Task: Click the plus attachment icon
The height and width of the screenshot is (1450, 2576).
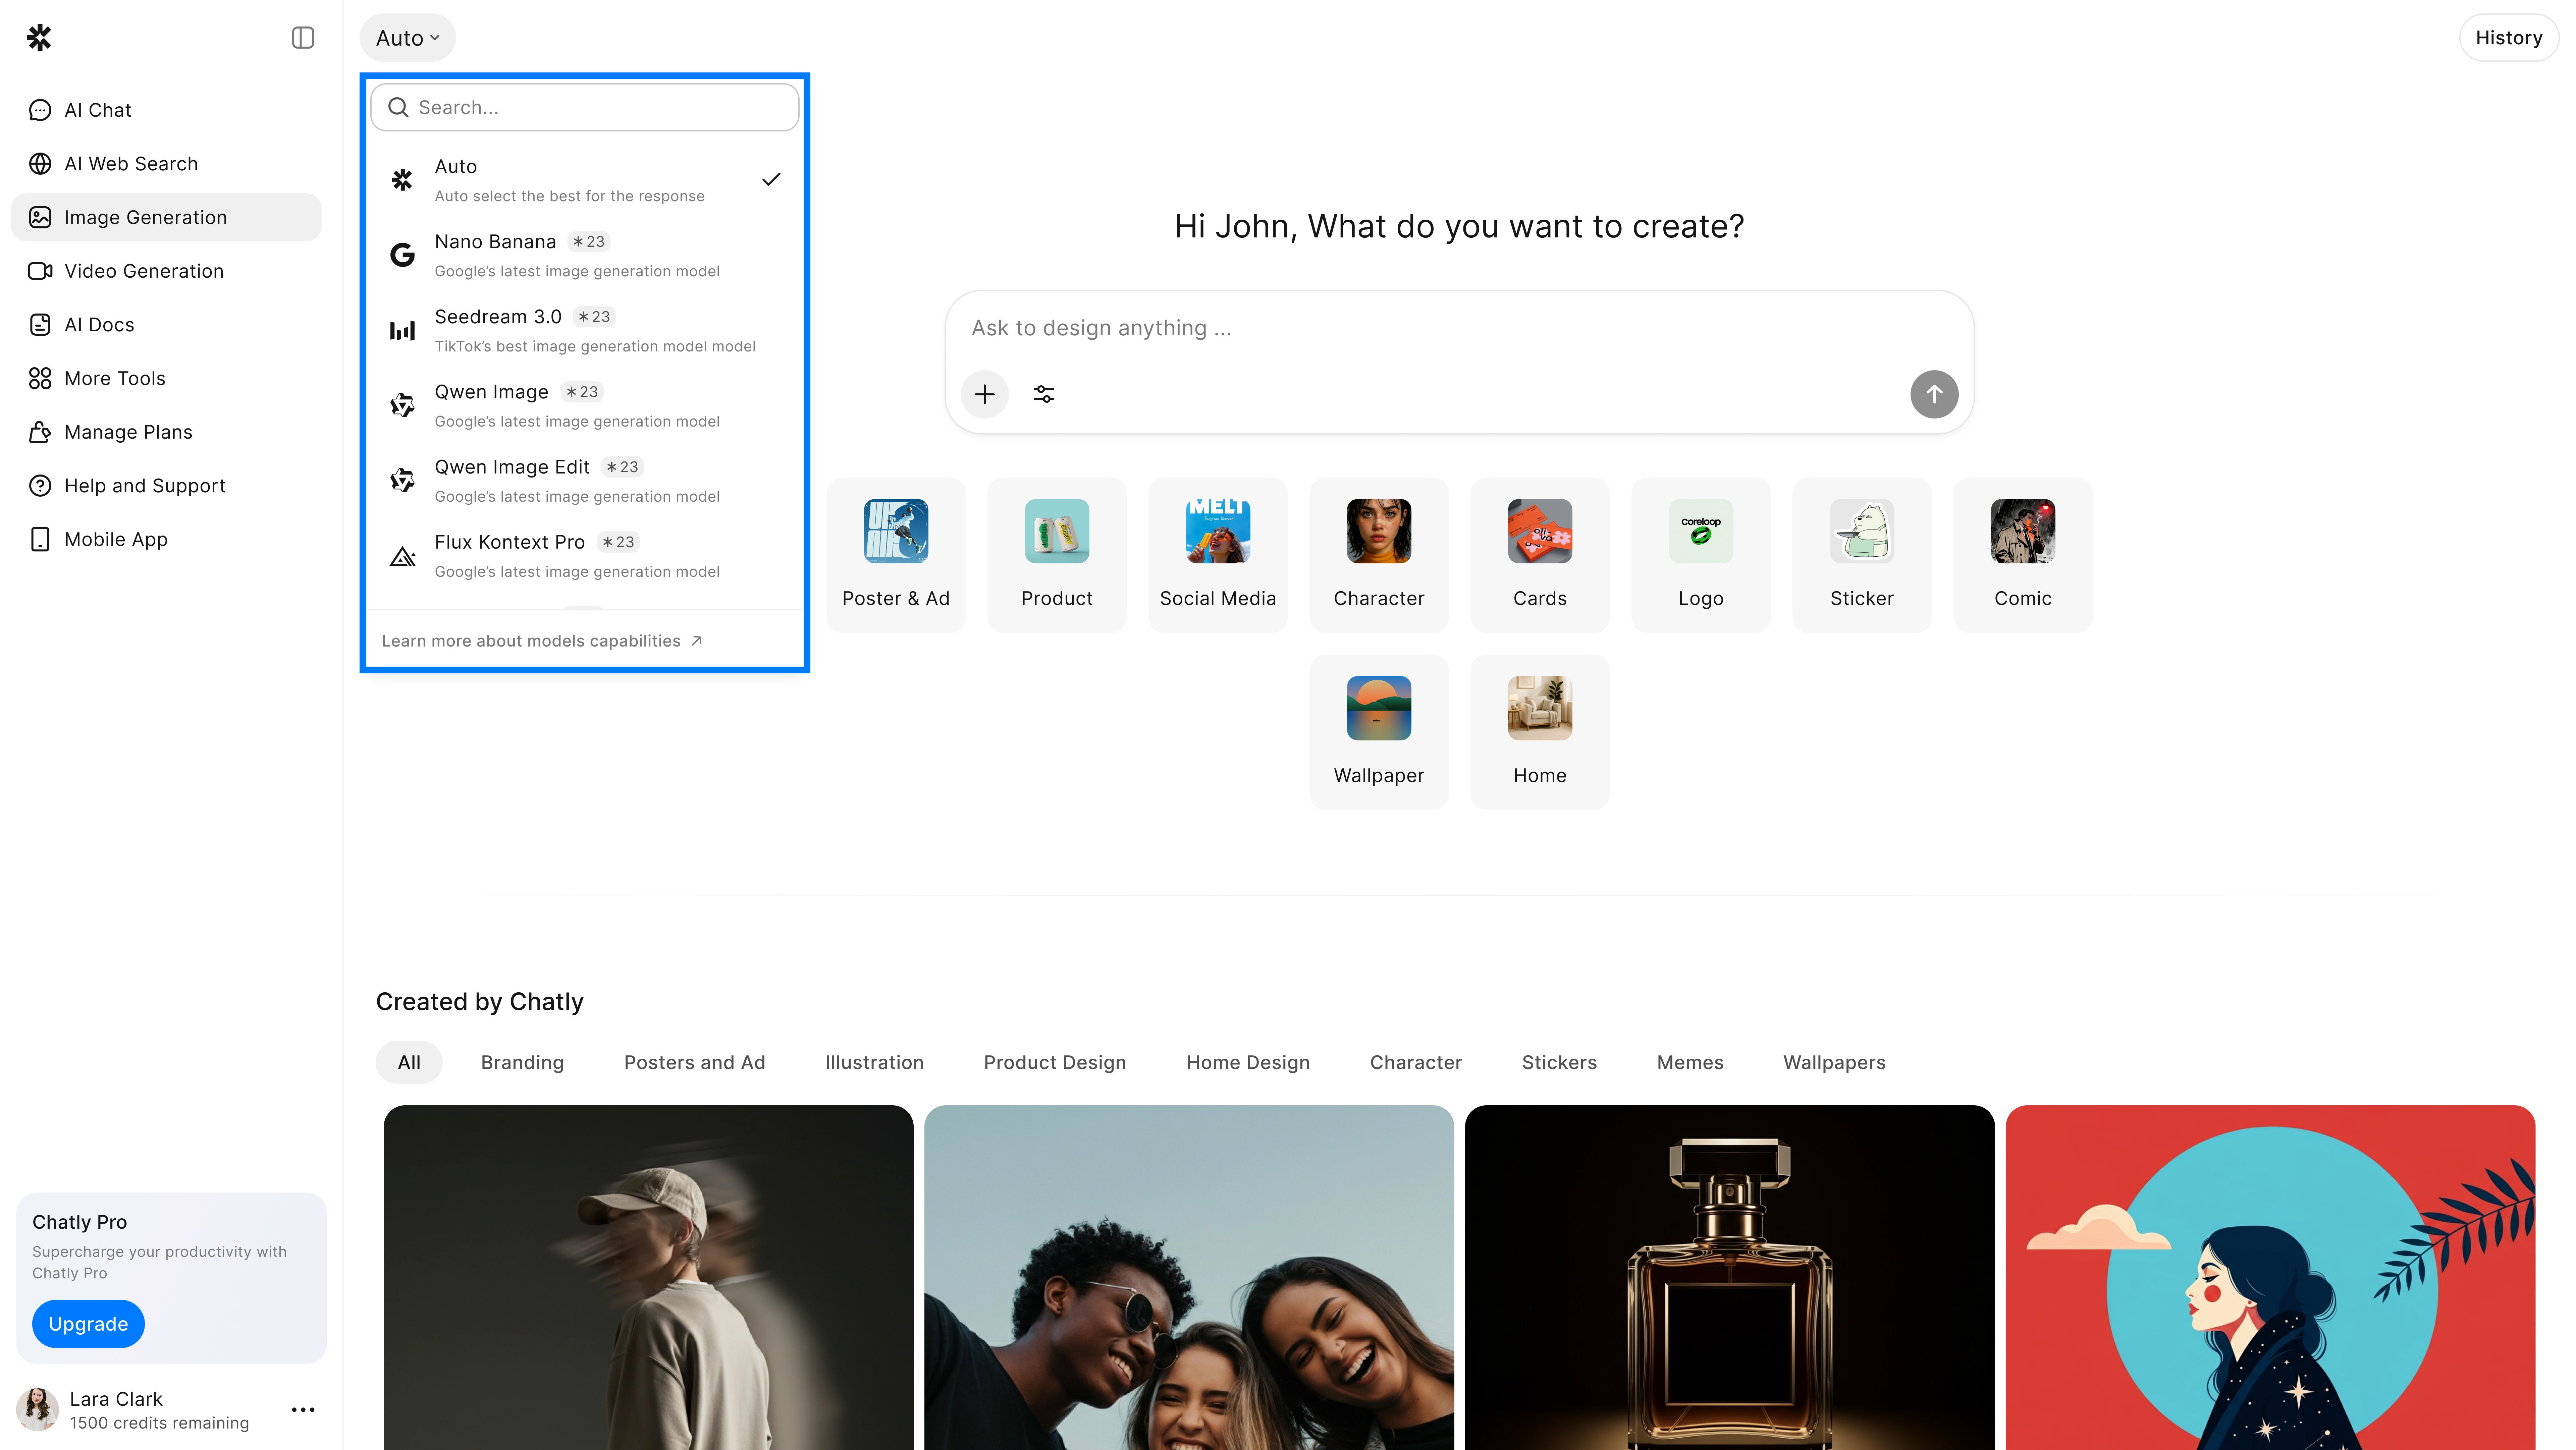Action: (x=984, y=394)
